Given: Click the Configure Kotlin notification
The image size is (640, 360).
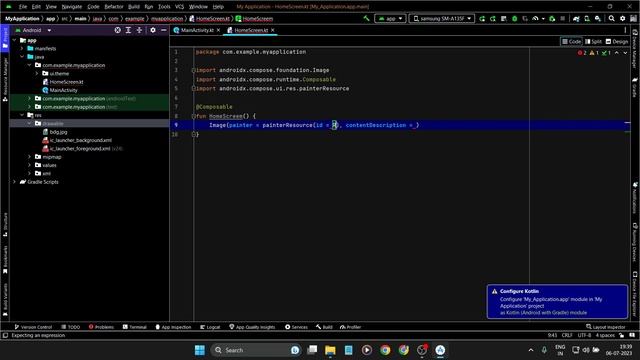Looking at the screenshot, I should (x=557, y=302).
